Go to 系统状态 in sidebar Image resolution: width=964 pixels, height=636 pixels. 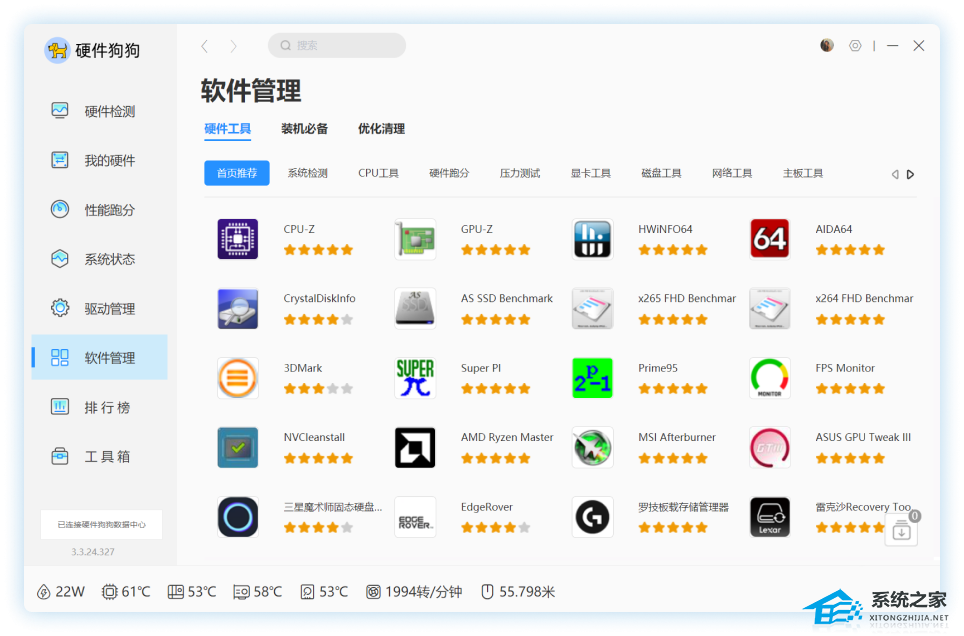pyautogui.click(x=100, y=259)
